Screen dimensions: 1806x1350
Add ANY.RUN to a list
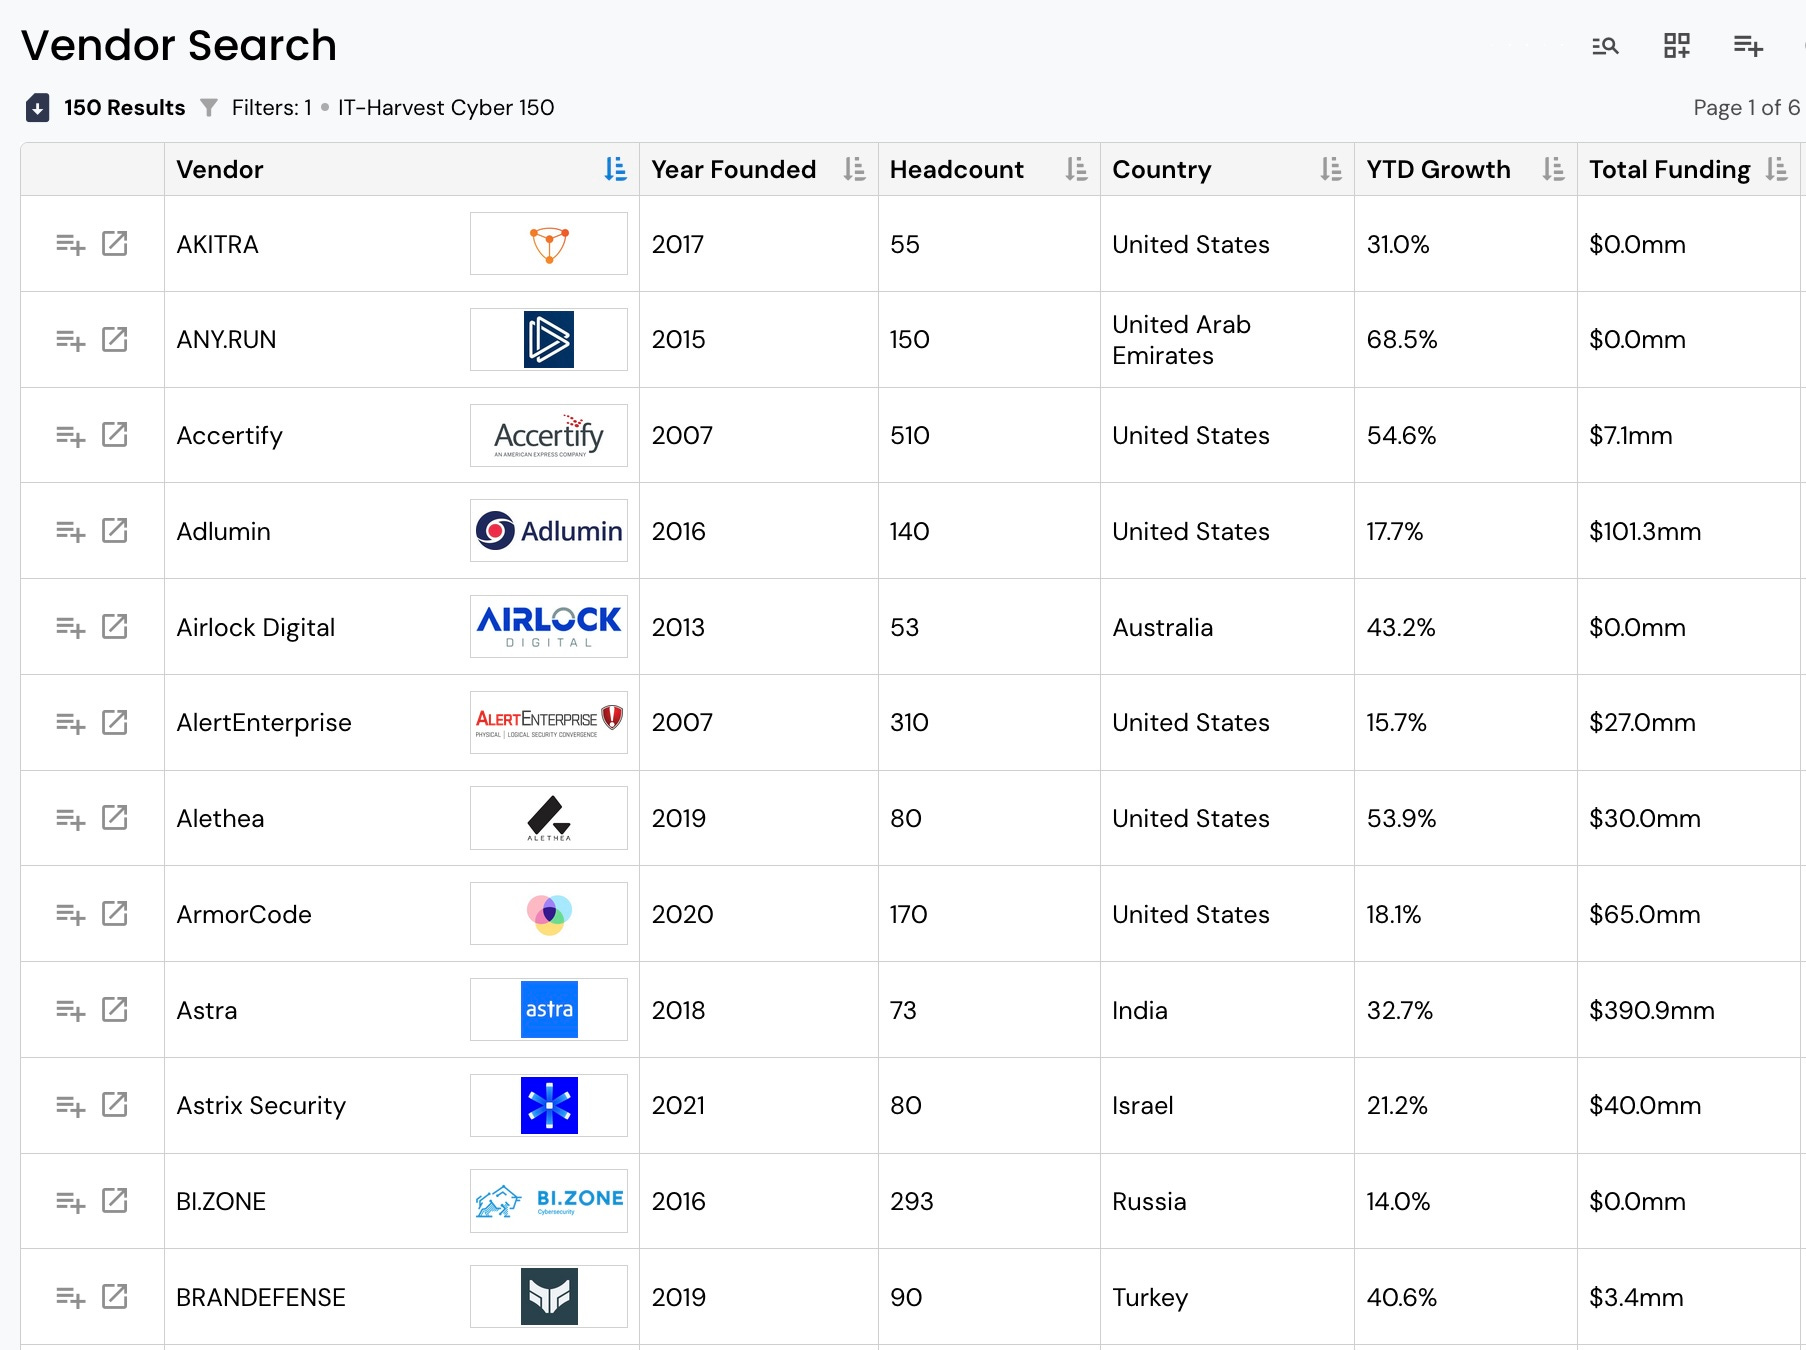[70, 340]
